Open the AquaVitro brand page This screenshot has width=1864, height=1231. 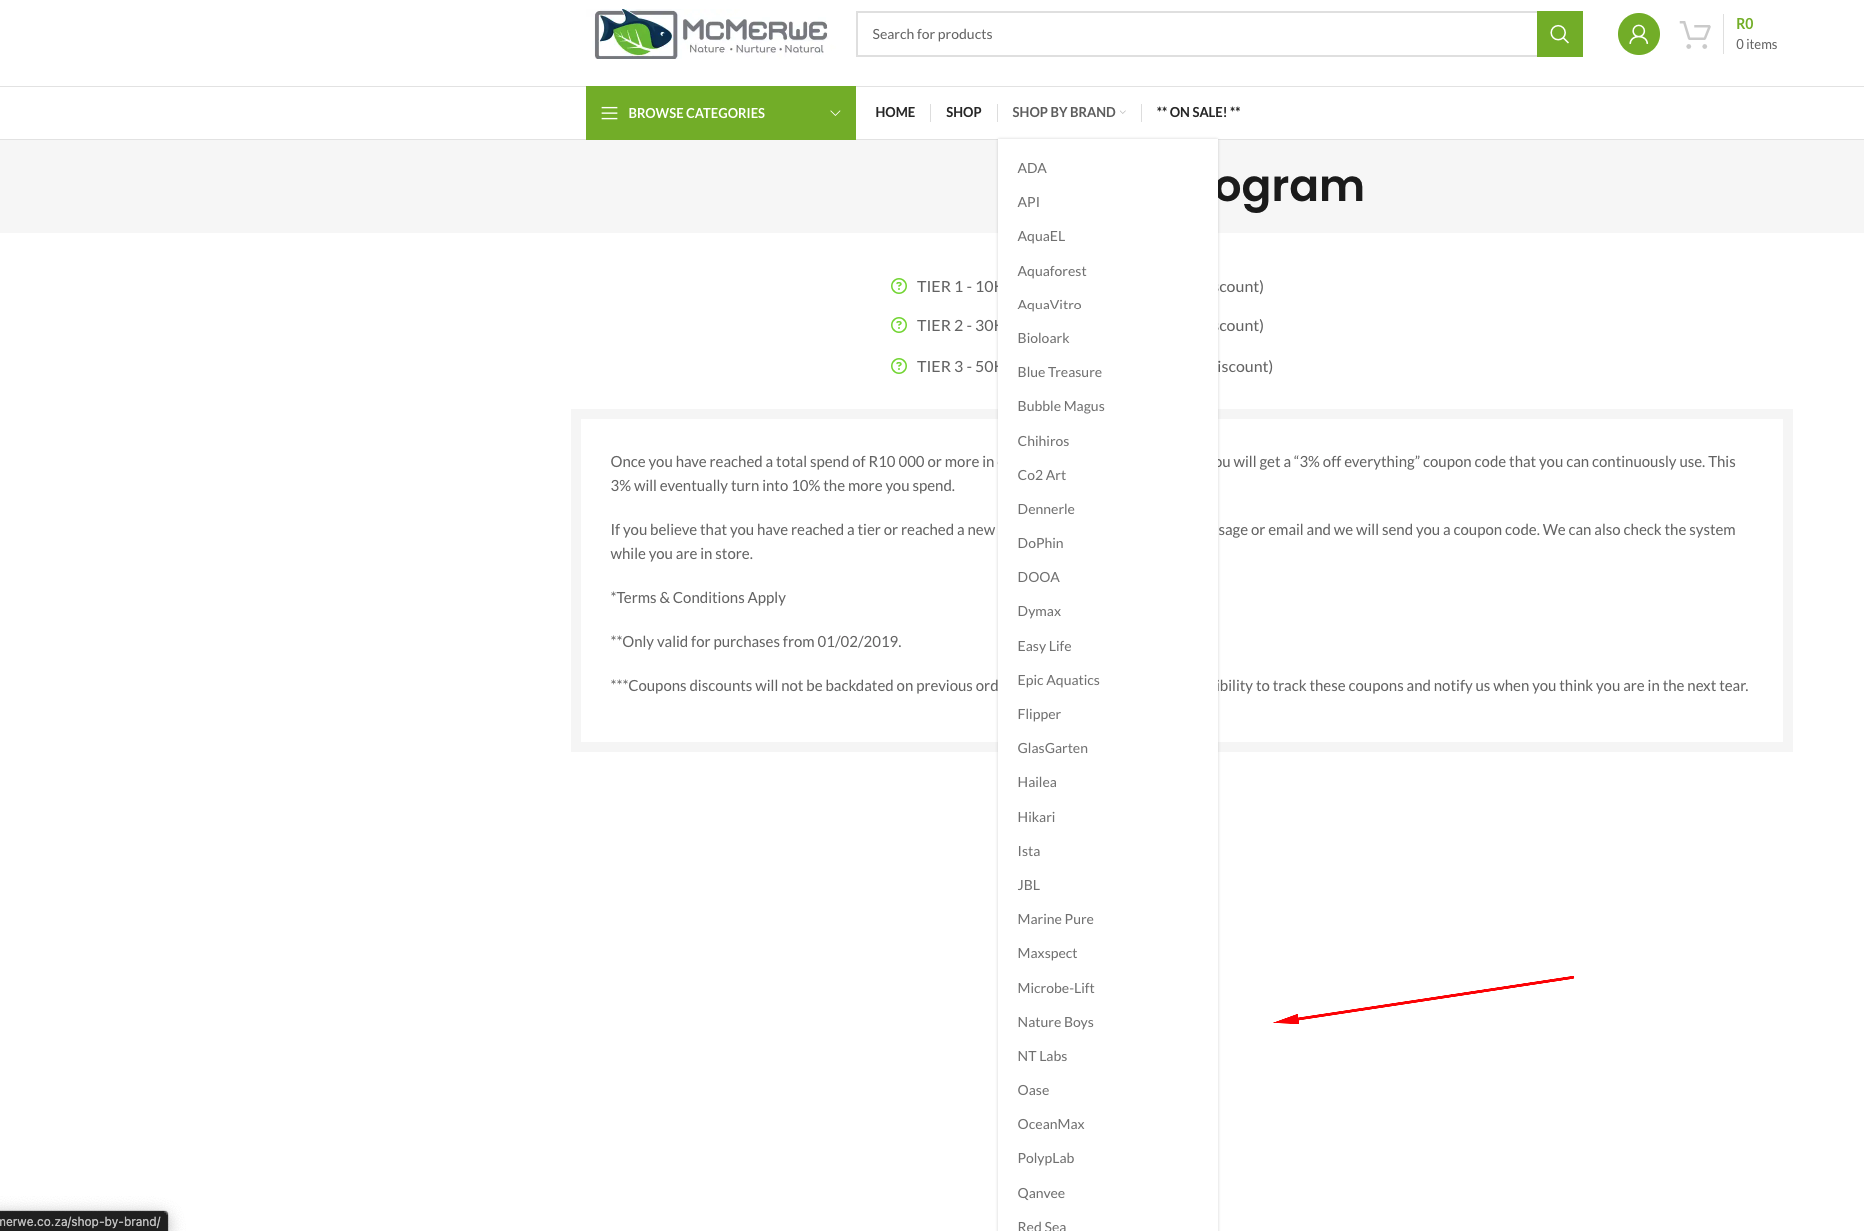(x=1049, y=305)
